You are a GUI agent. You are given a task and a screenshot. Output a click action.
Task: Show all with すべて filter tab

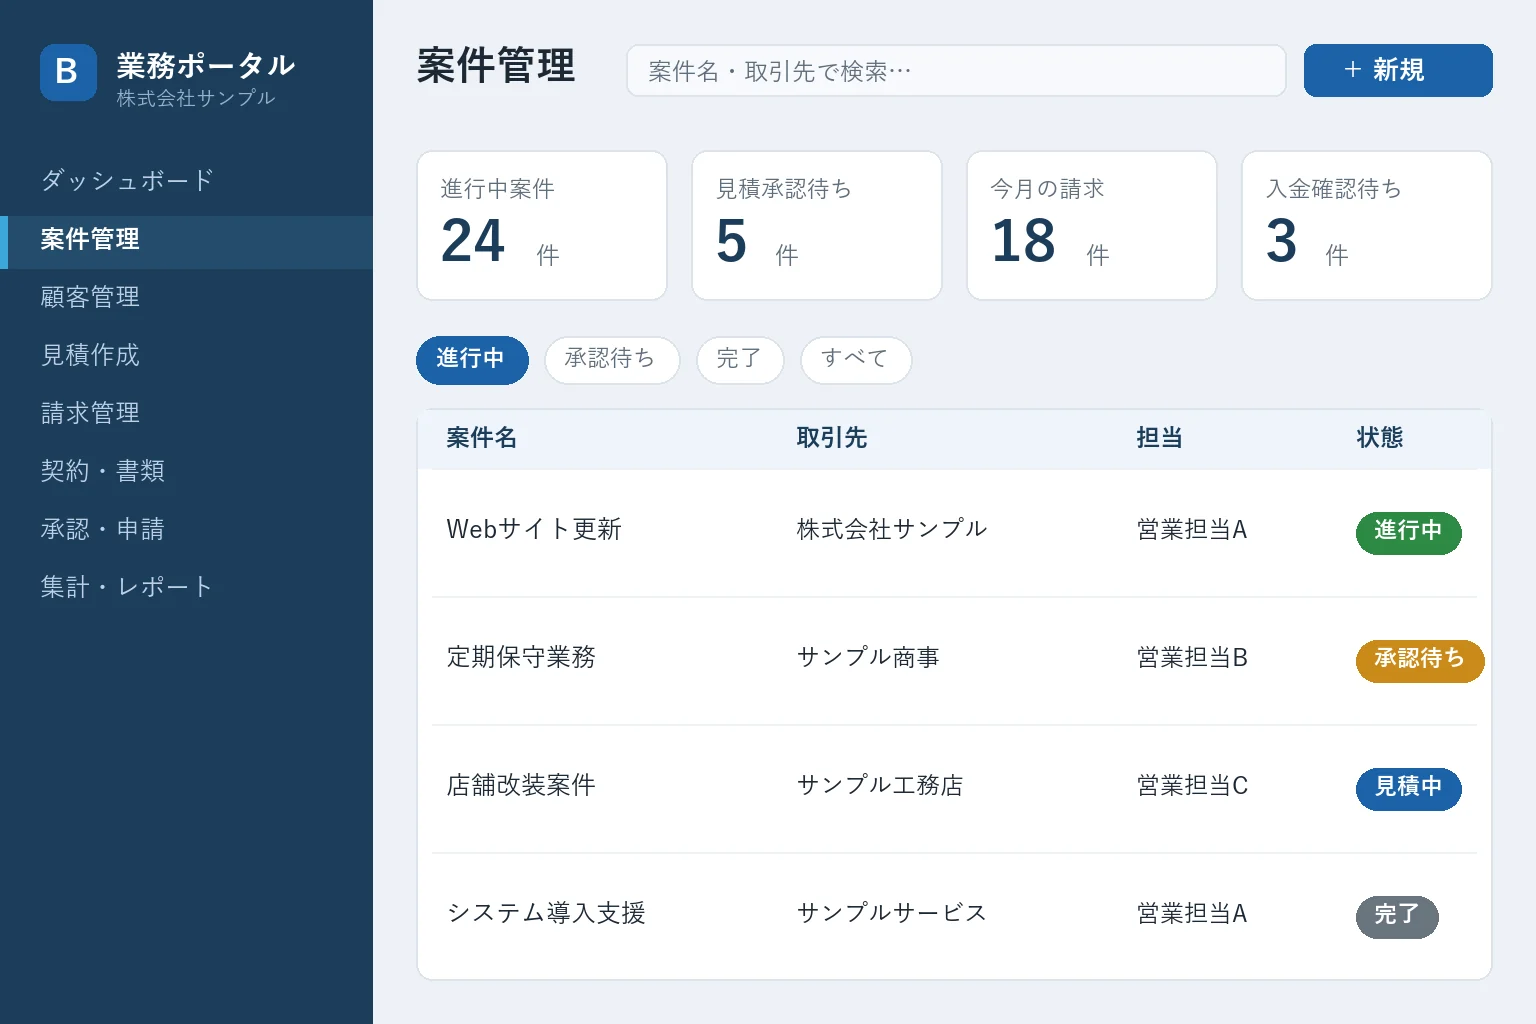(856, 360)
